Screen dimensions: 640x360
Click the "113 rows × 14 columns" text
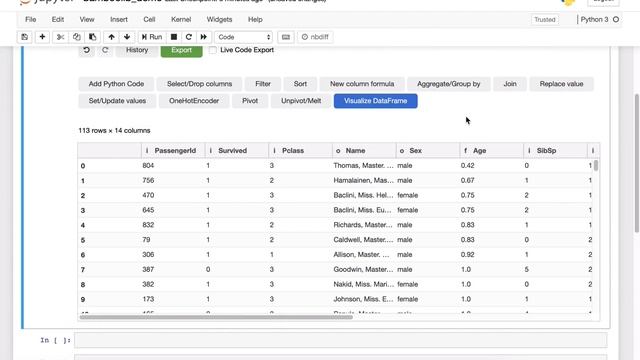[x=114, y=131]
